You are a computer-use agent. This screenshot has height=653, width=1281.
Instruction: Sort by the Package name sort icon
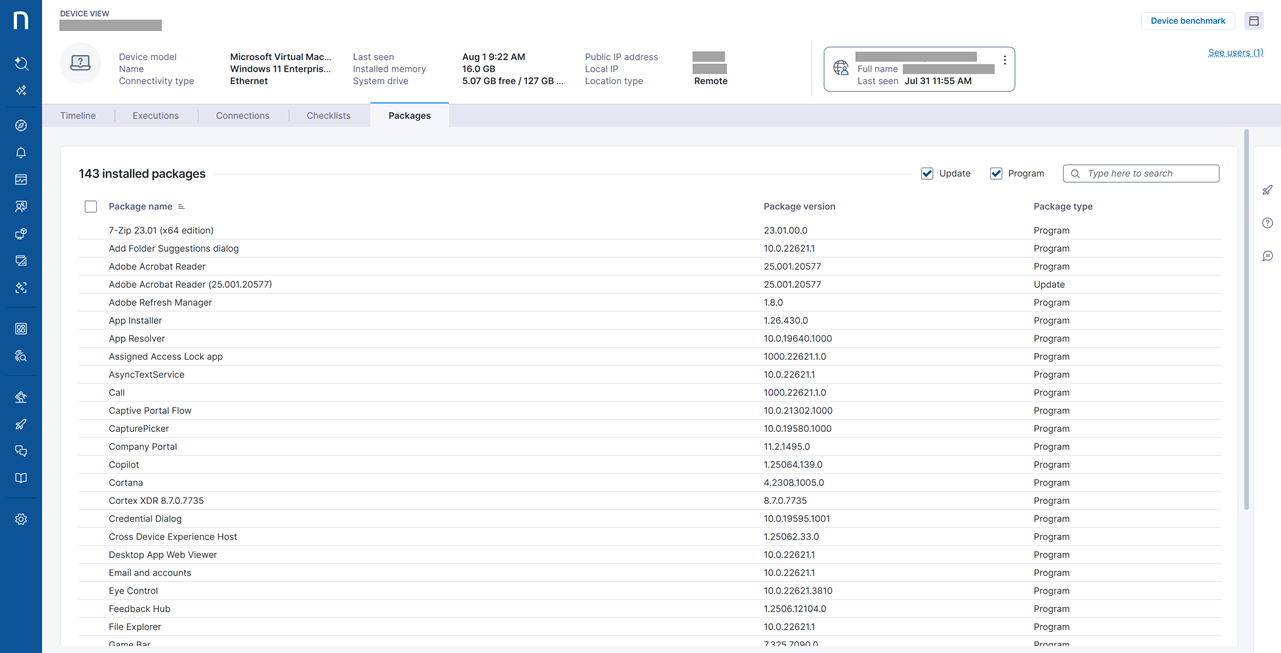(181, 207)
